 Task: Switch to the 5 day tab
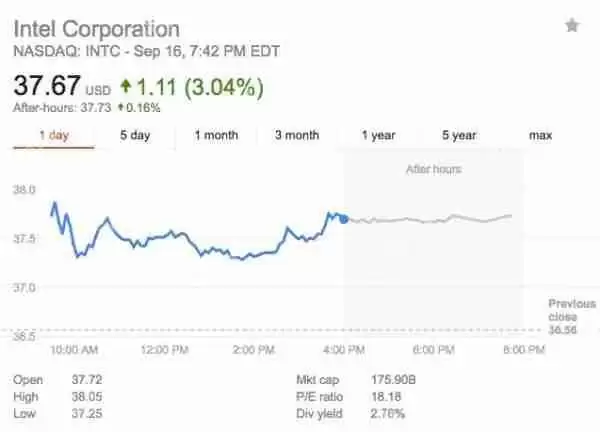[134, 136]
